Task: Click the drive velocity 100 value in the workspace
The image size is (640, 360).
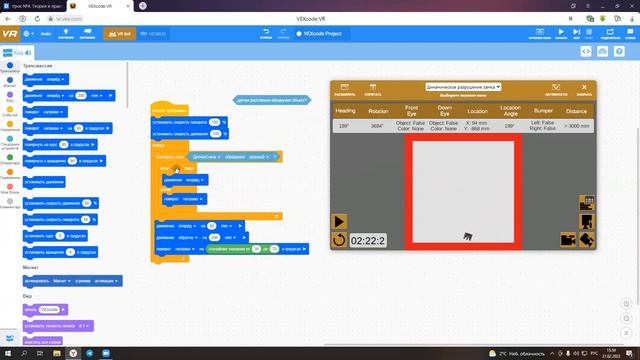Action: [216, 133]
